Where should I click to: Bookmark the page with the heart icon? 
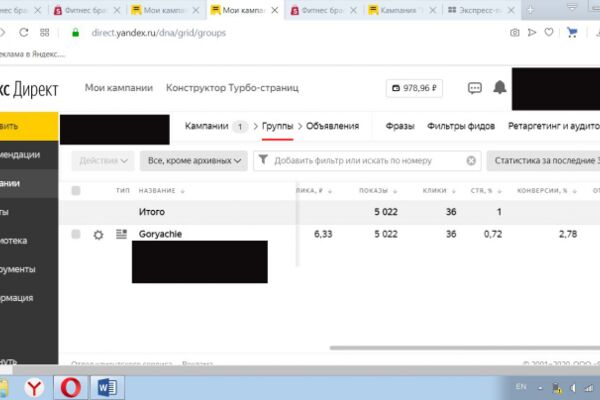pyautogui.click(x=549, y=33)
